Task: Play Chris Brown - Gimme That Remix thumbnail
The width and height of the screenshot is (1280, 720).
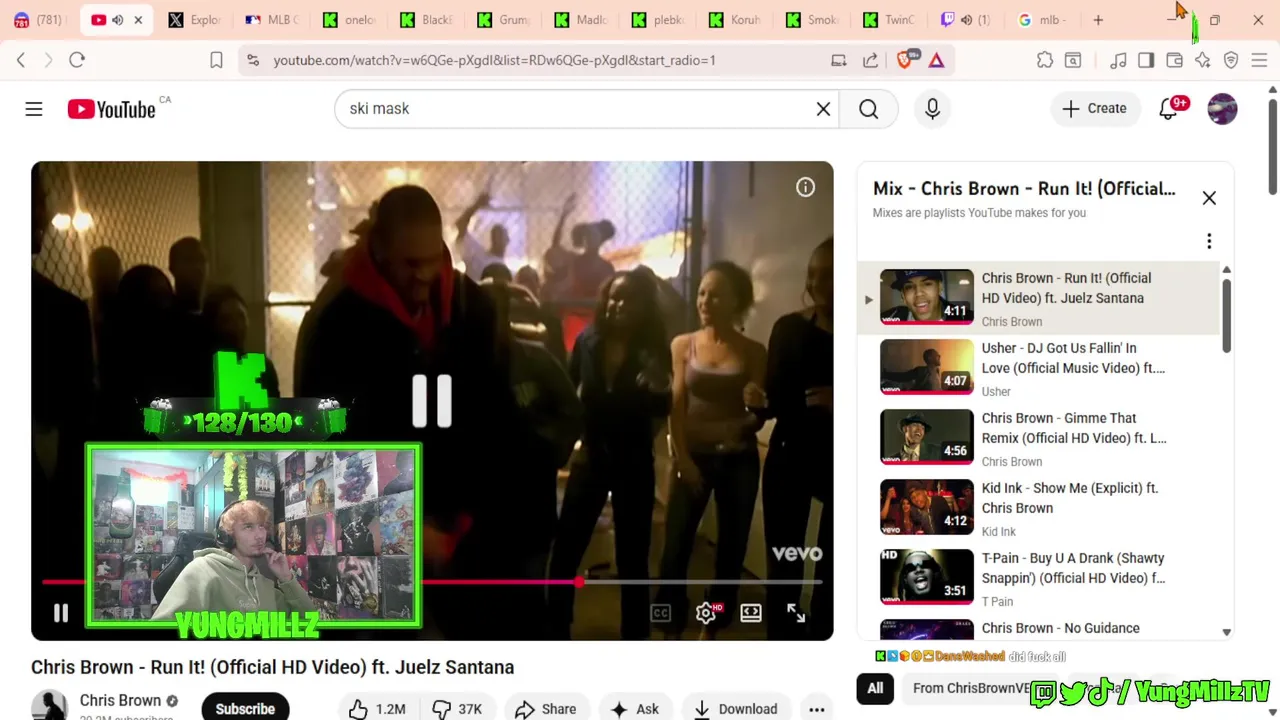Action: (x=926, y=437)
